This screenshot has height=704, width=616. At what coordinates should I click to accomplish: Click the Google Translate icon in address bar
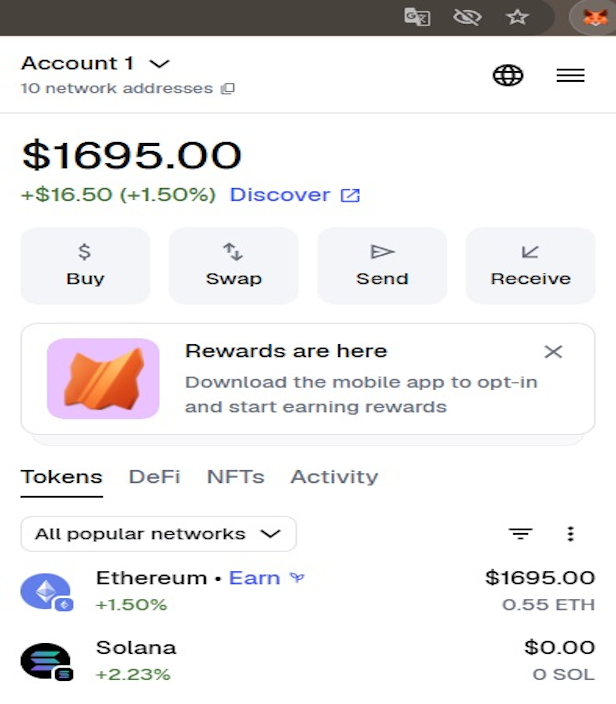pyautogui.click(x=416, y=17)
